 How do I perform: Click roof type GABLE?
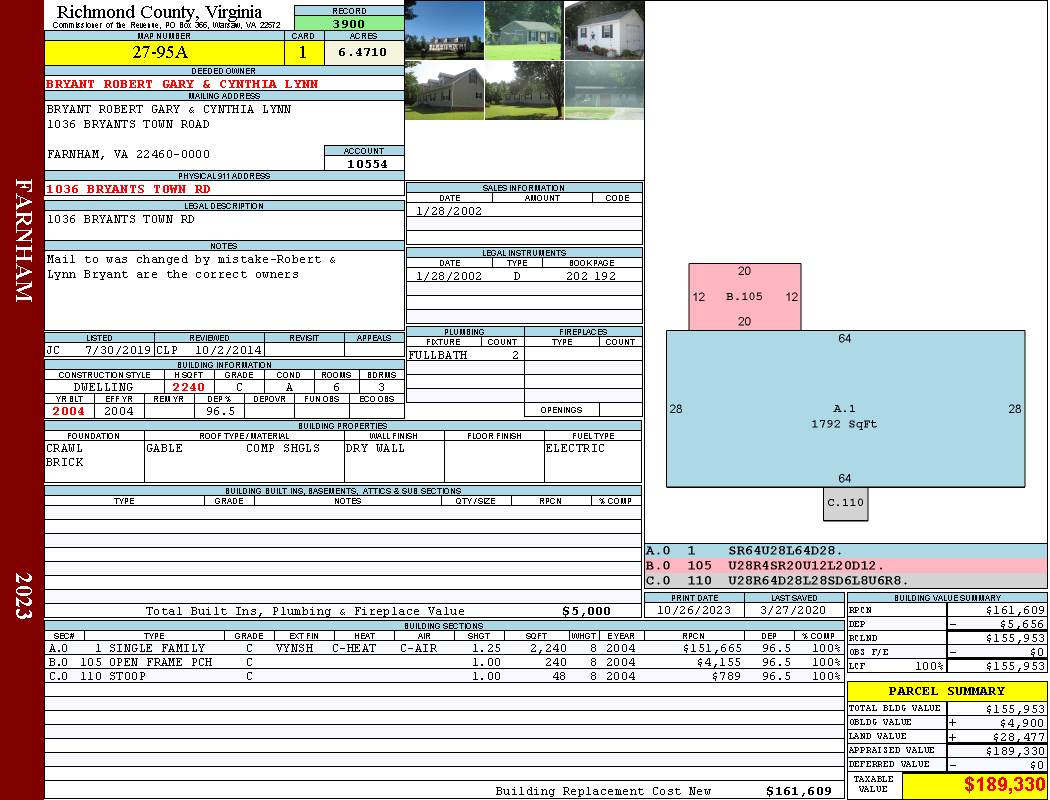(164, 448)
